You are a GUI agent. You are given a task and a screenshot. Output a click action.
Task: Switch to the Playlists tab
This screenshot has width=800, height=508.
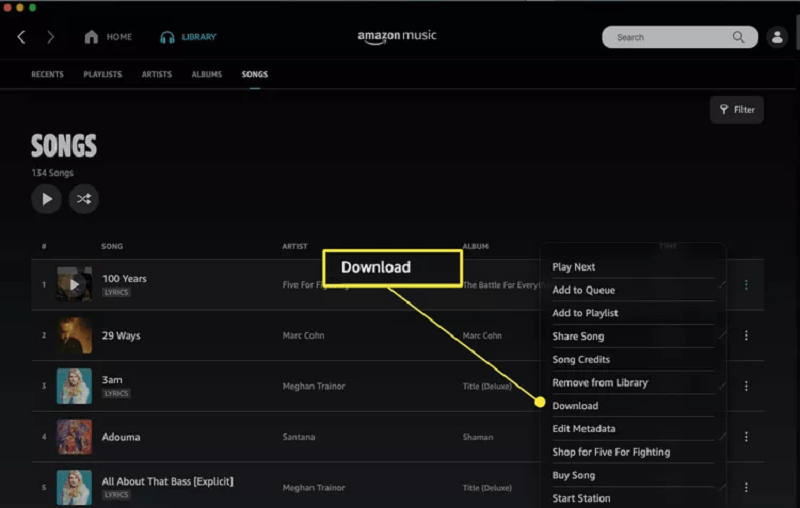point(103,75)
